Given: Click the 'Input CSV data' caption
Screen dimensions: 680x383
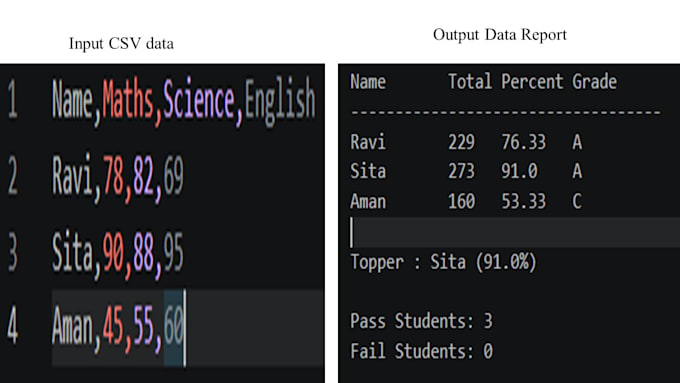Looking at the screenshot, I should point(121,43).
